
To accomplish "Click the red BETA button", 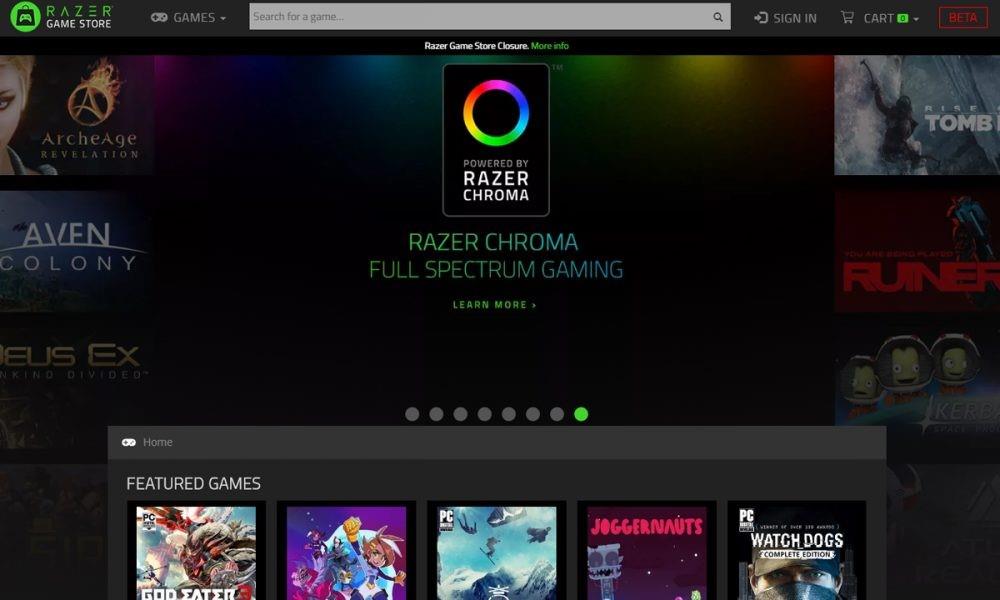I will point(963,17).
